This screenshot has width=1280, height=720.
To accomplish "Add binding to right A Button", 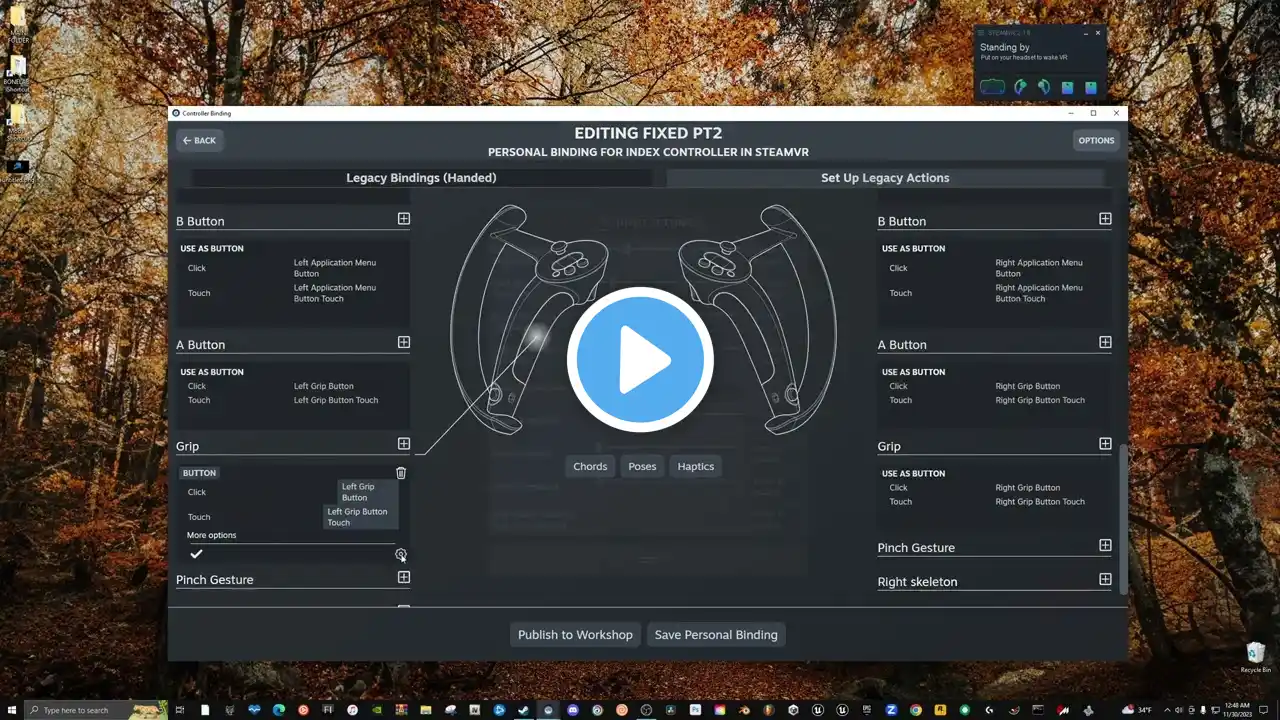I will (1105, 342).
